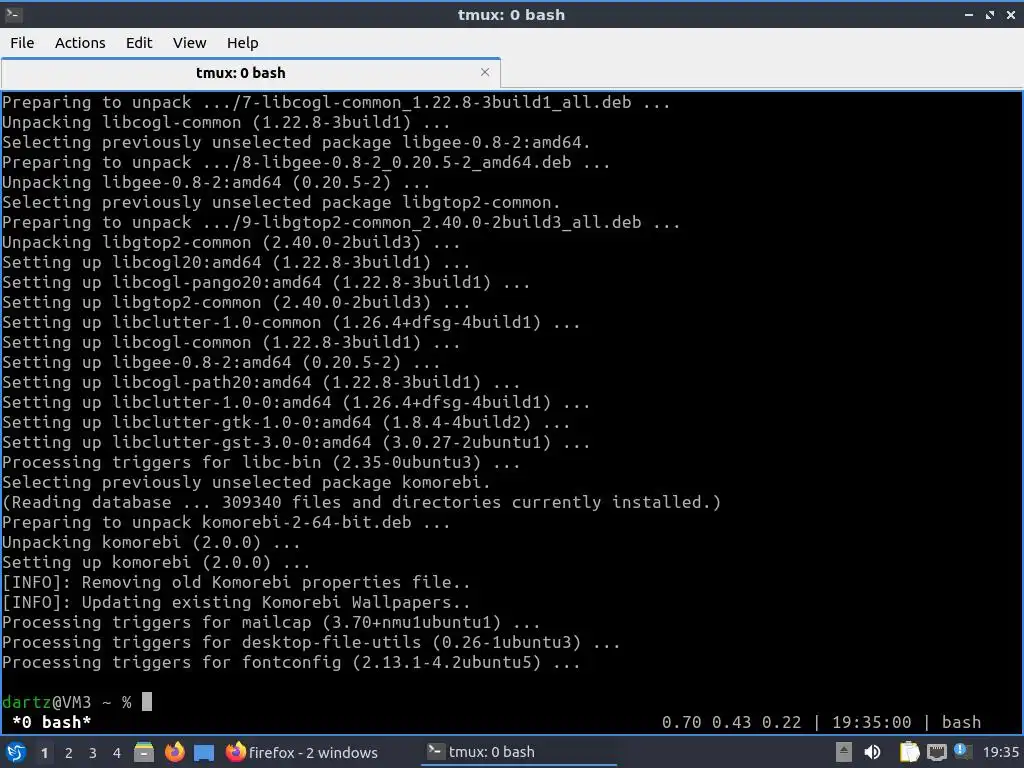This screenshot has height=768, width=1024.
Task: Open the Help menu
Action: 242,42
